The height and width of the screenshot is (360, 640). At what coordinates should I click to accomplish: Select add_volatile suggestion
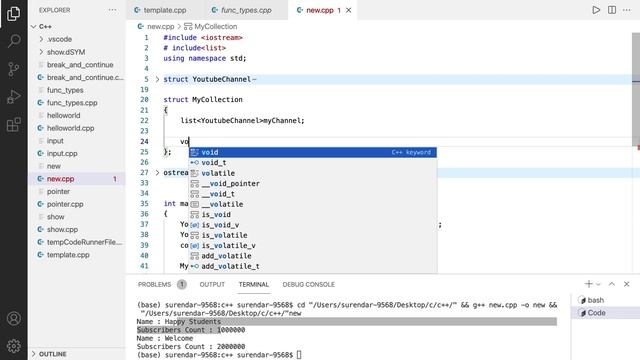pos(313,256)
